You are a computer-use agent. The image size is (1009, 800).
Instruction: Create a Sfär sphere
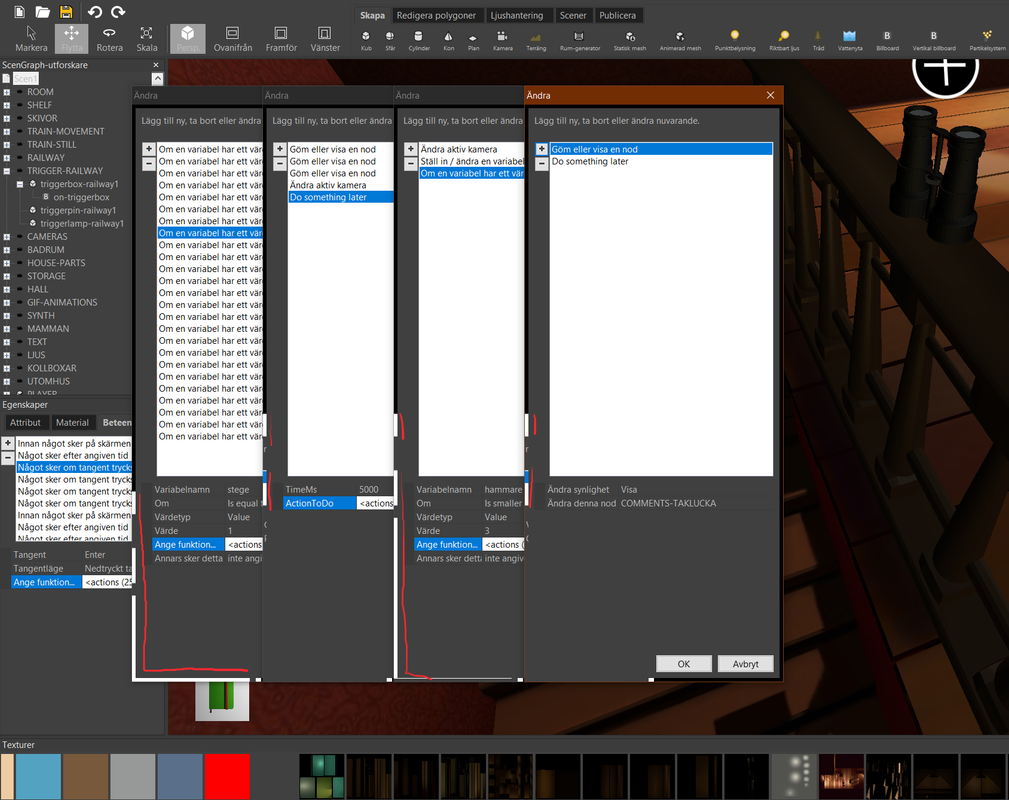pos(390,41)
